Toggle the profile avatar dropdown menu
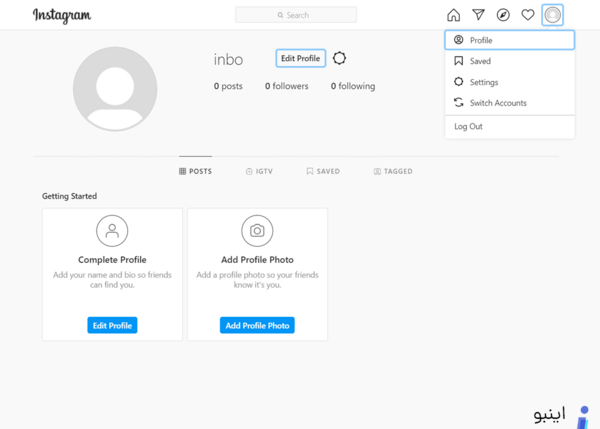 553,15
